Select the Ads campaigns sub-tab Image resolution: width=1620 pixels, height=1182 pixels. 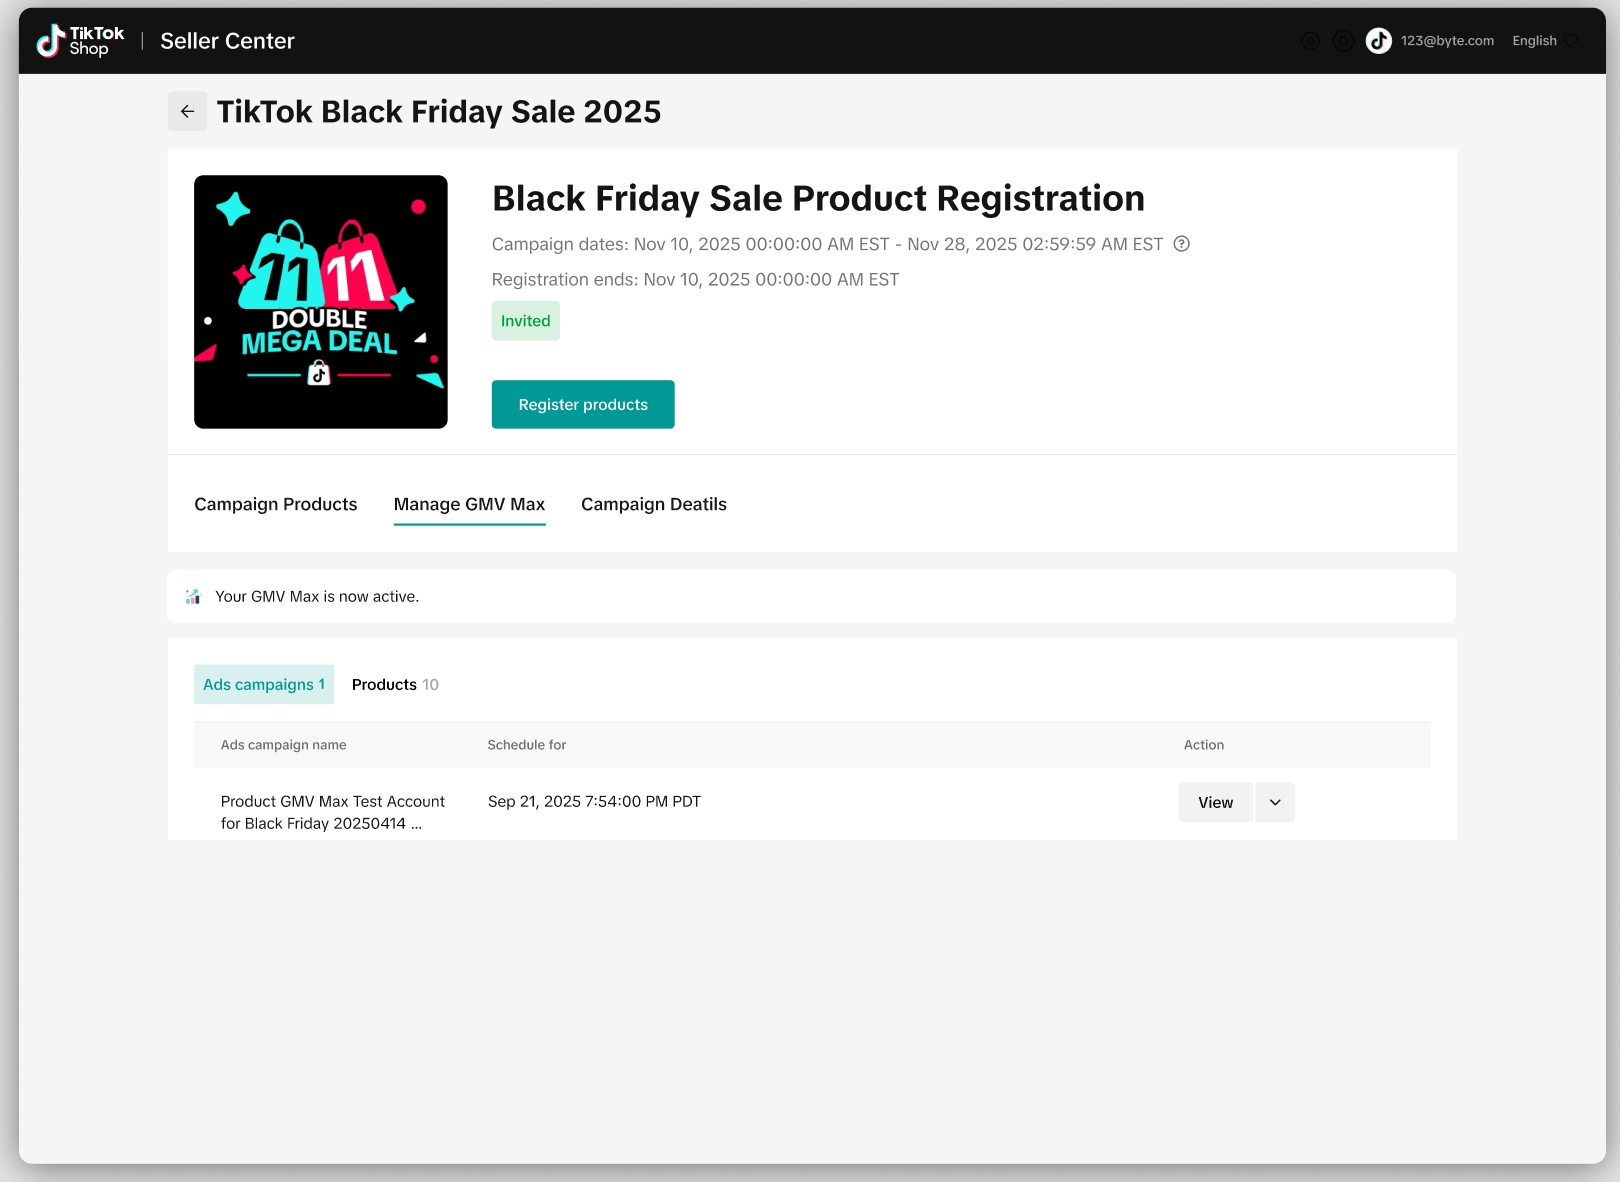click(x=264, y=685)
